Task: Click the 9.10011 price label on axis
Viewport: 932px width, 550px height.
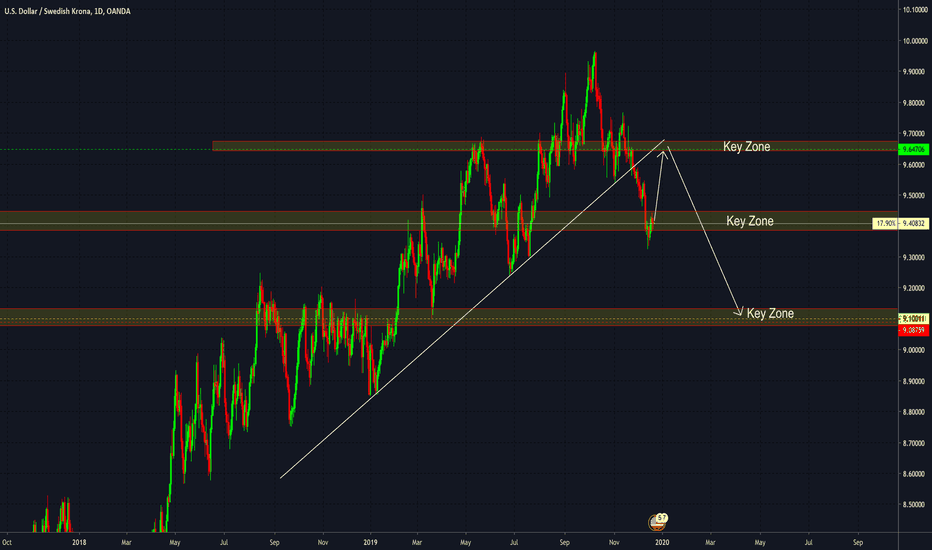Action: (x=914, y=319)
